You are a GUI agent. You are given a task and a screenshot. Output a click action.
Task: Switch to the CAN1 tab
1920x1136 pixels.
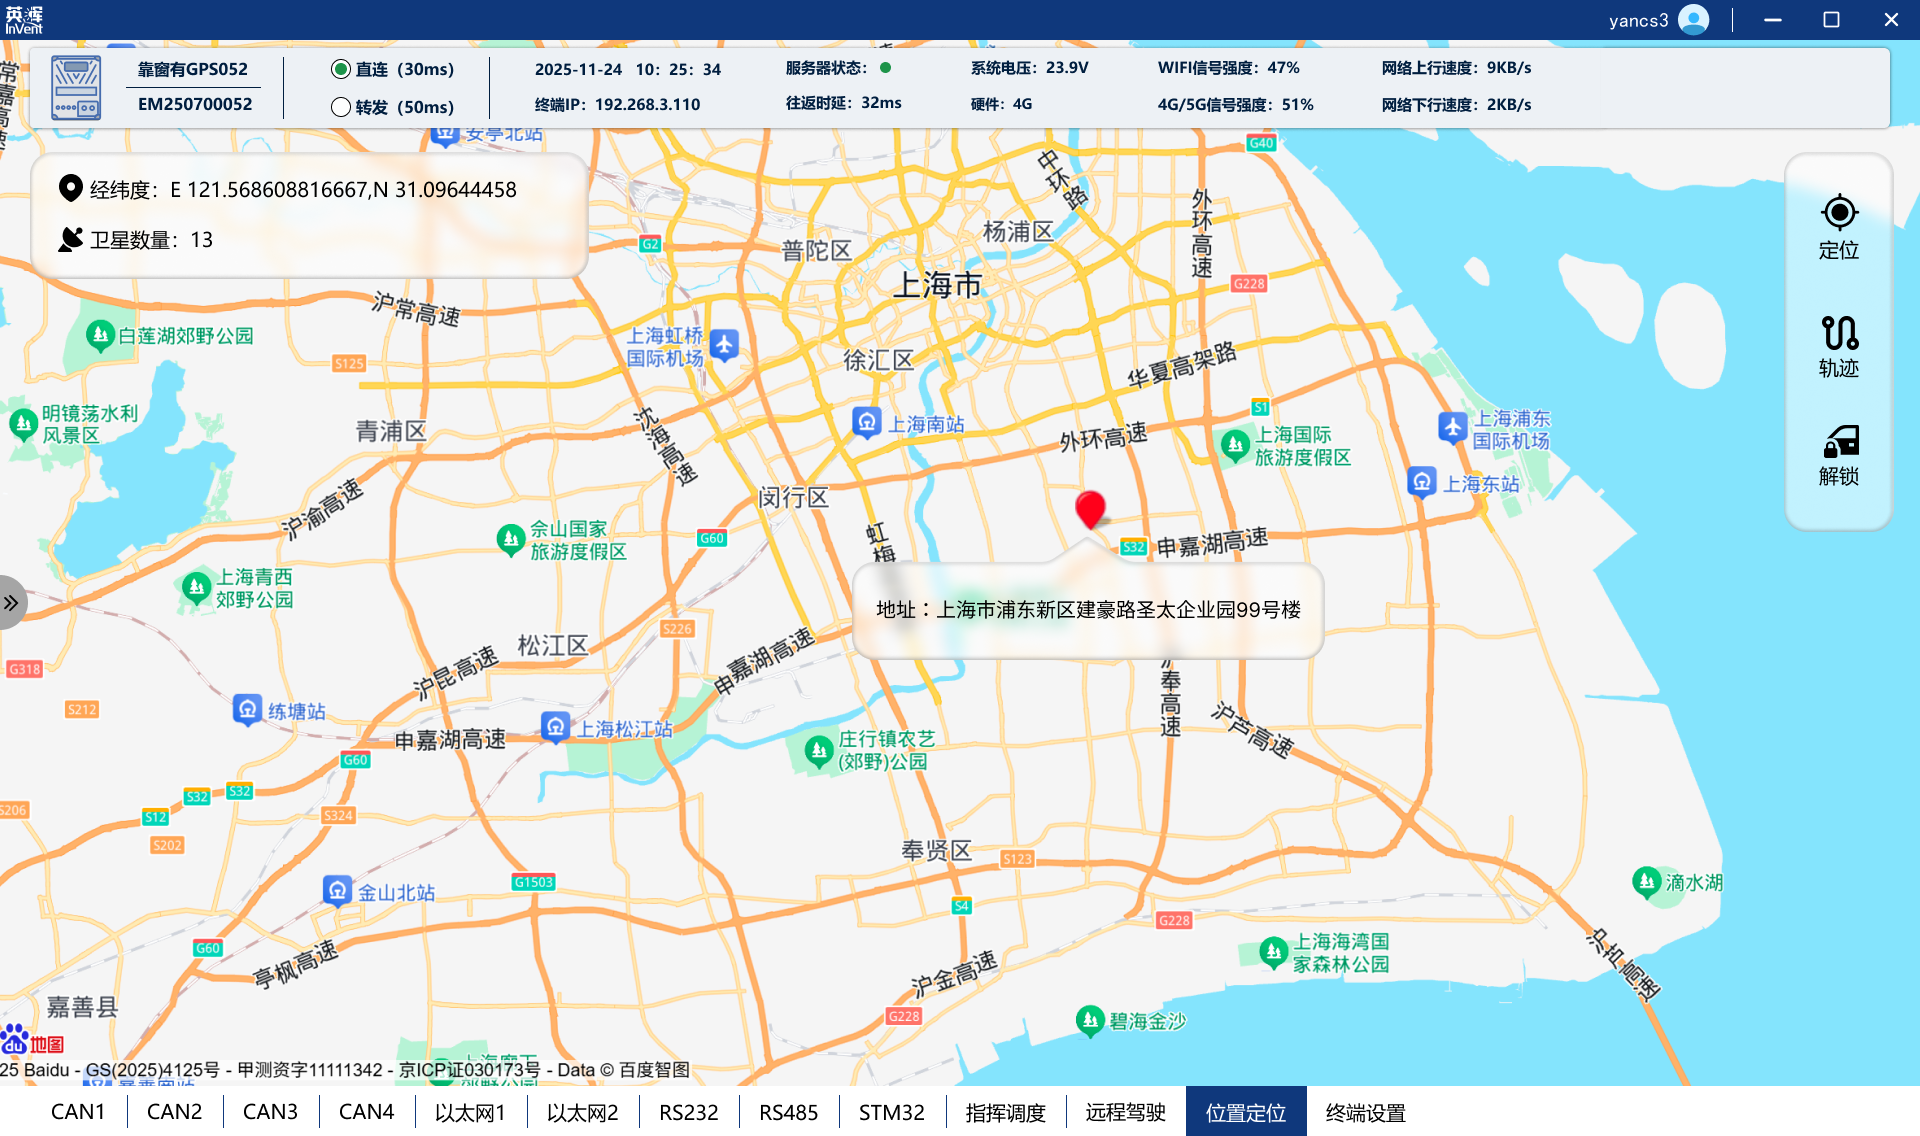pyautogui.click(x=78, y=1112)
